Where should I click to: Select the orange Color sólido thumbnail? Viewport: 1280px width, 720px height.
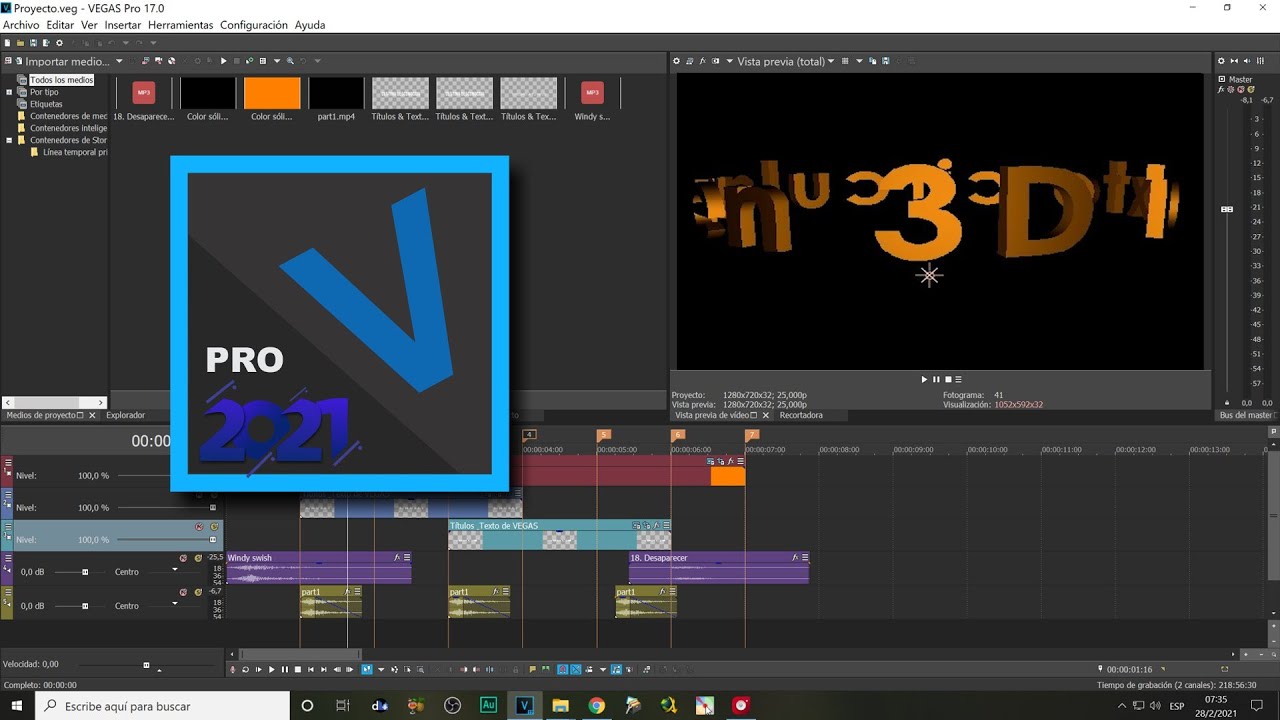coord(272,93)
